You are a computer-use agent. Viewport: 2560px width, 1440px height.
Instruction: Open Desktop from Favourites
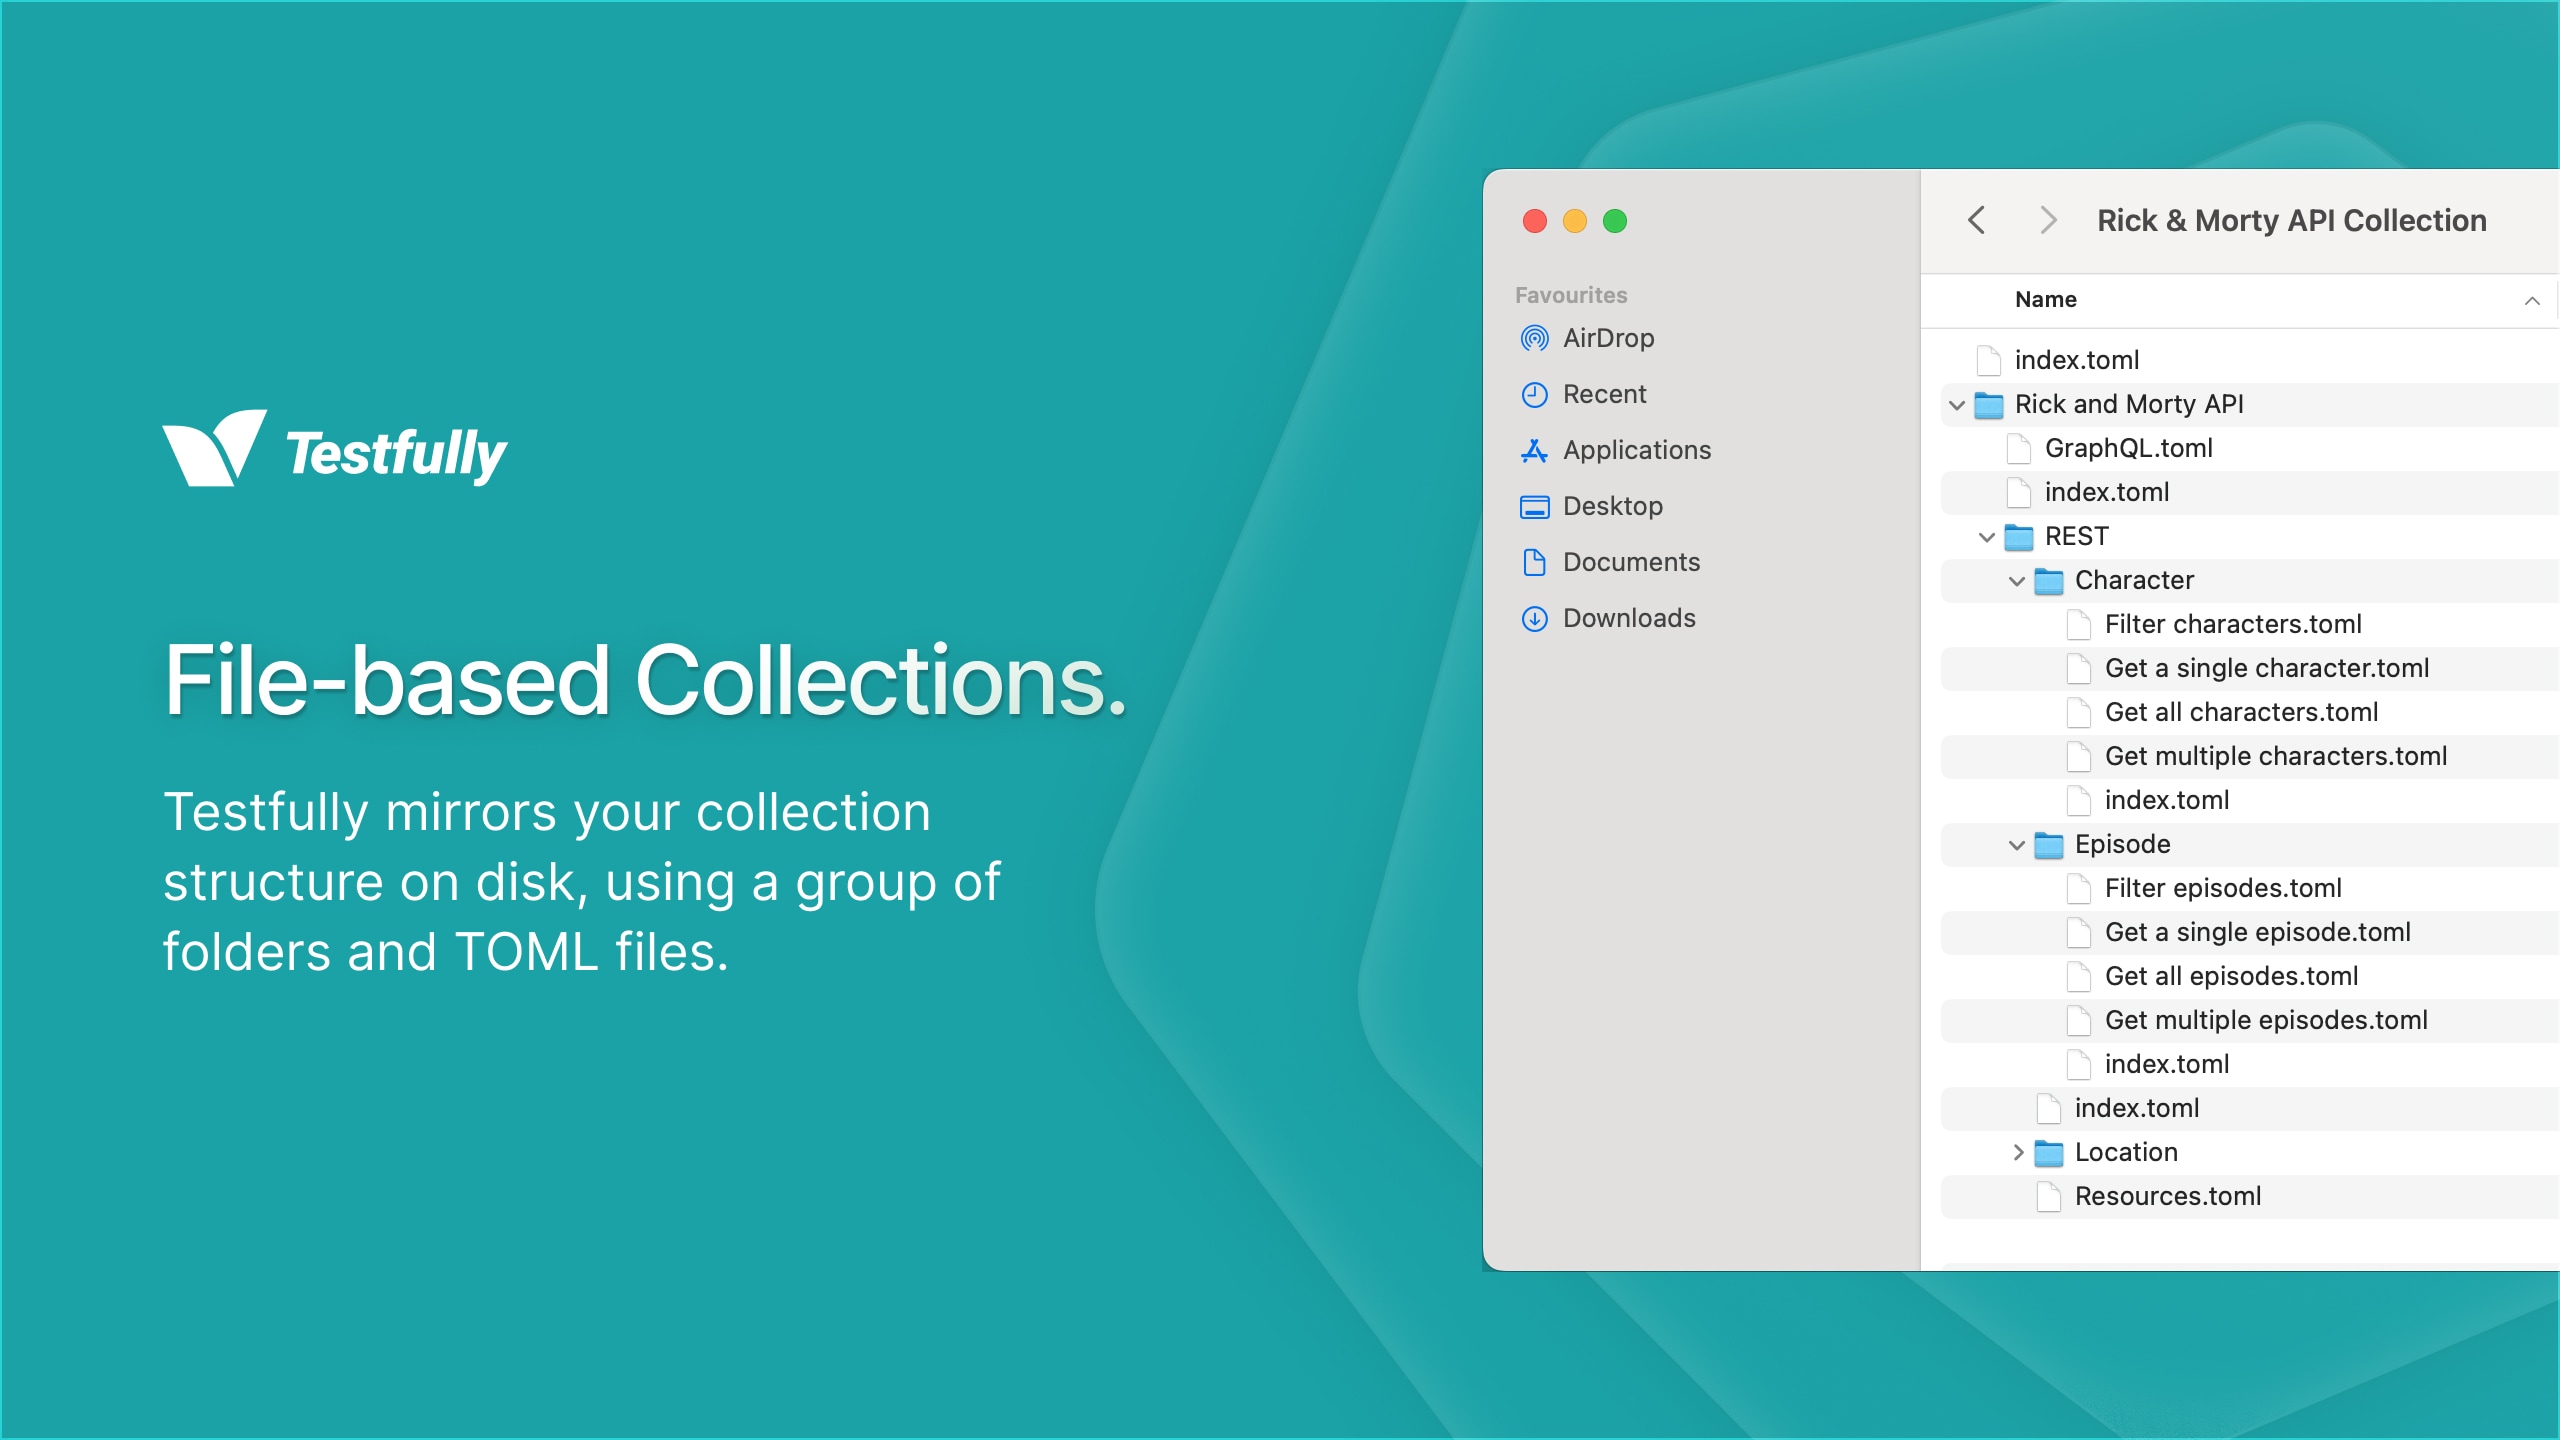(x=1614, y=506)
